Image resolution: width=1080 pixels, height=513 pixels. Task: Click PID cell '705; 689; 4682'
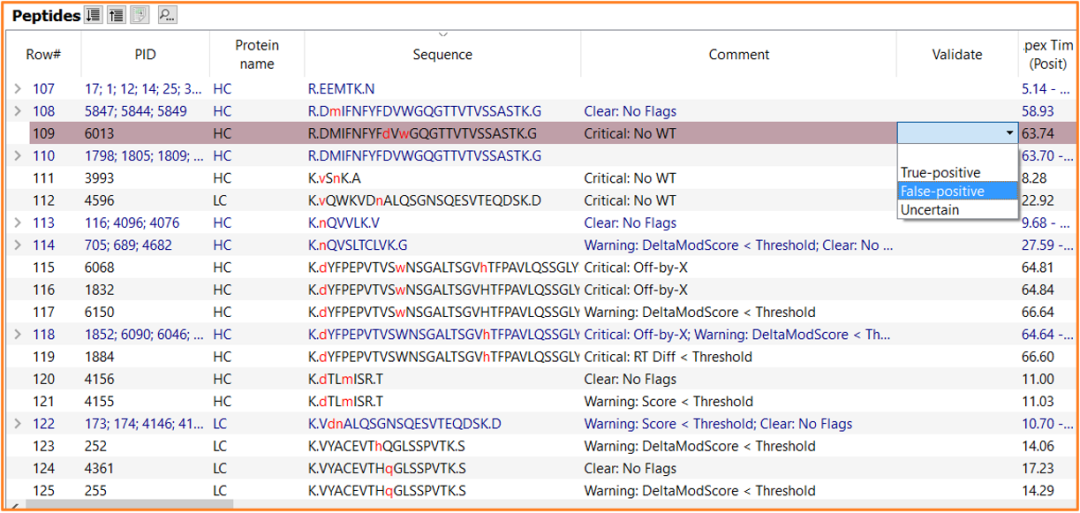(x=129, y=245)
